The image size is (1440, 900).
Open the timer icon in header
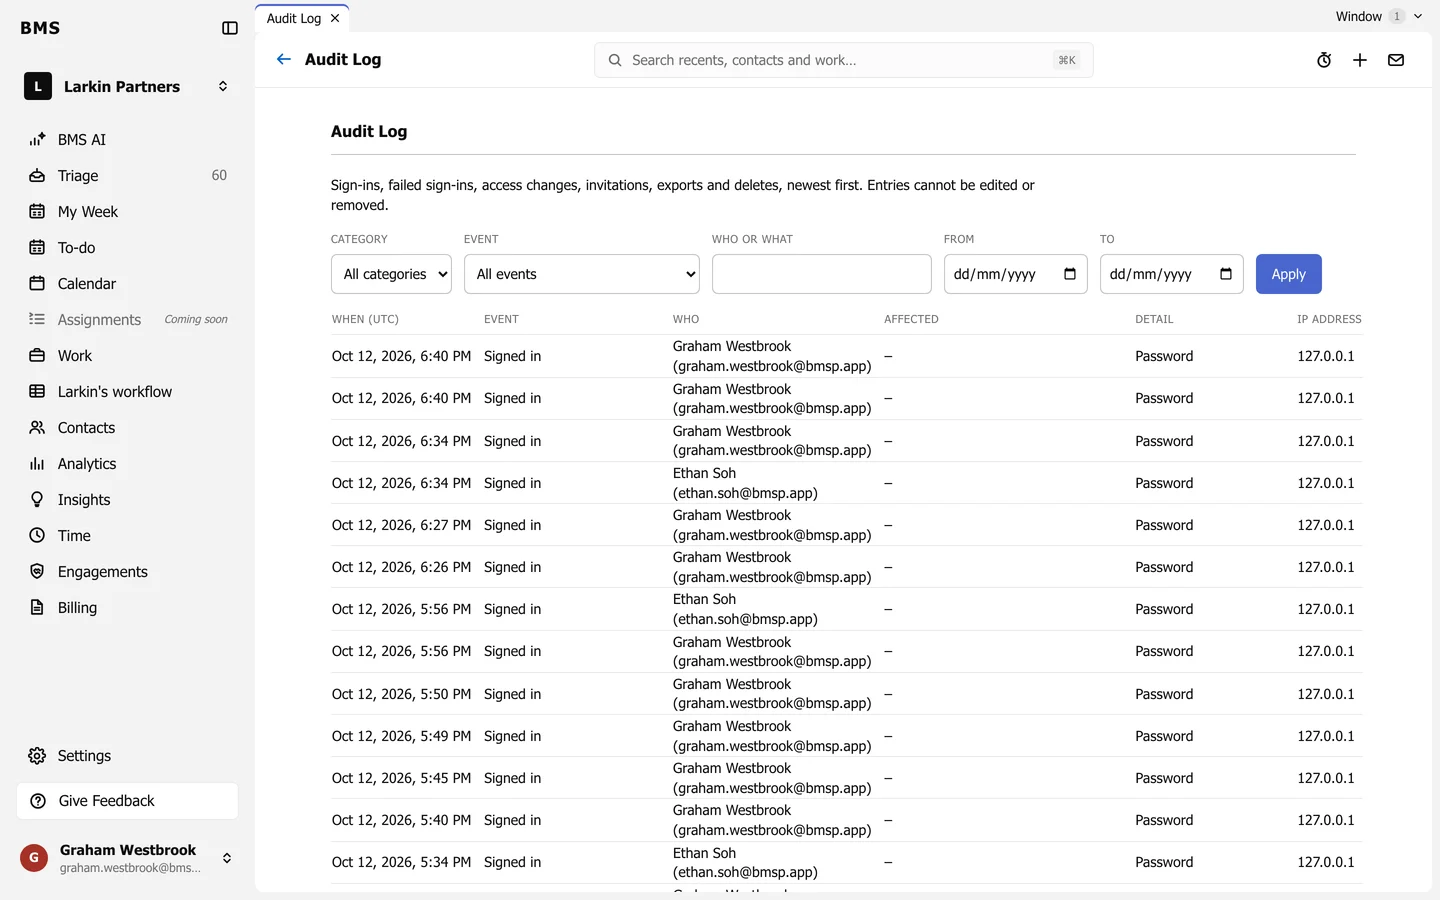pyautogui.click(x=1324, y=60)
